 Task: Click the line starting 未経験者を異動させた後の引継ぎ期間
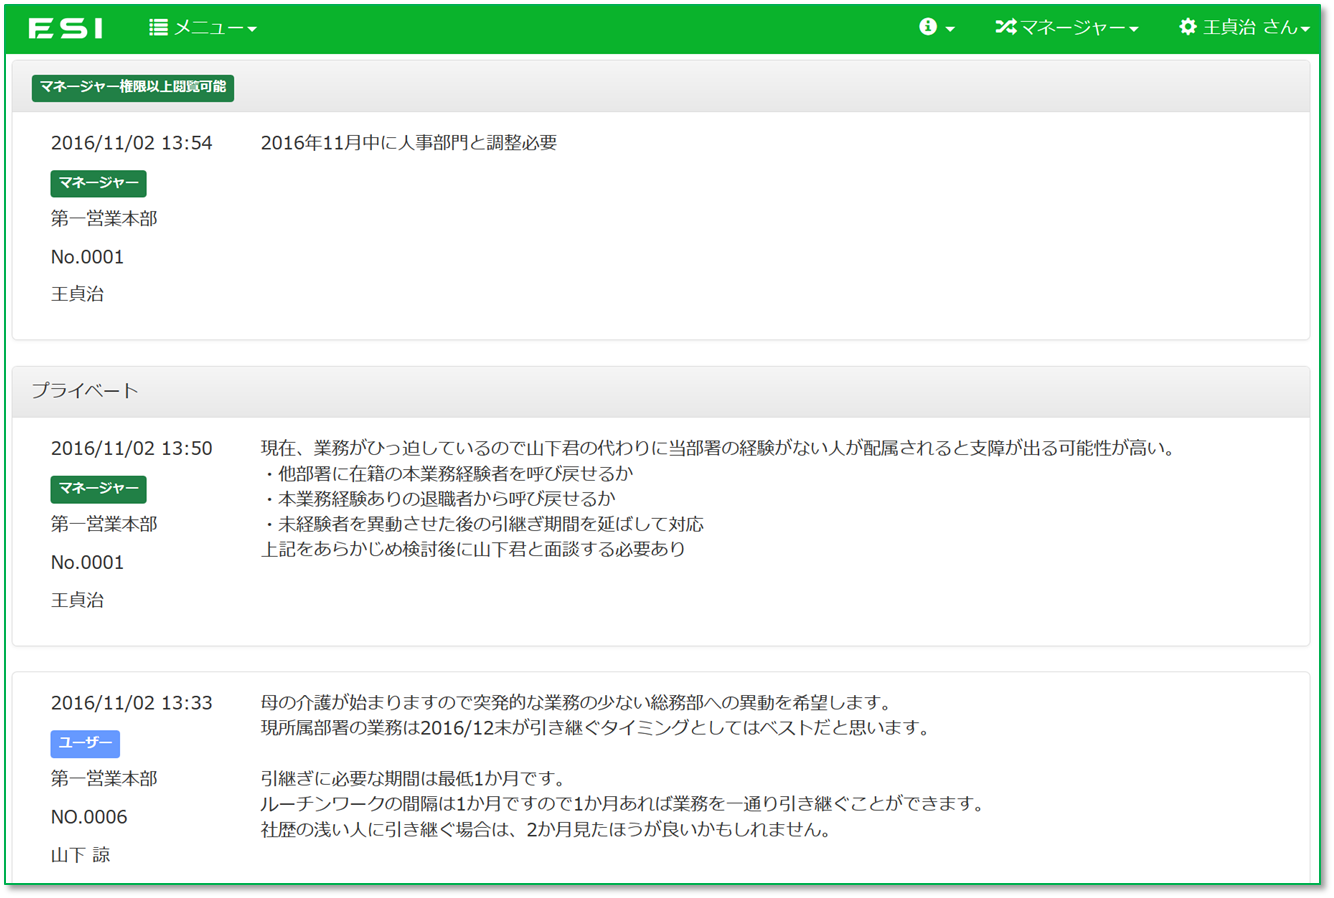[x=483, y=525]
